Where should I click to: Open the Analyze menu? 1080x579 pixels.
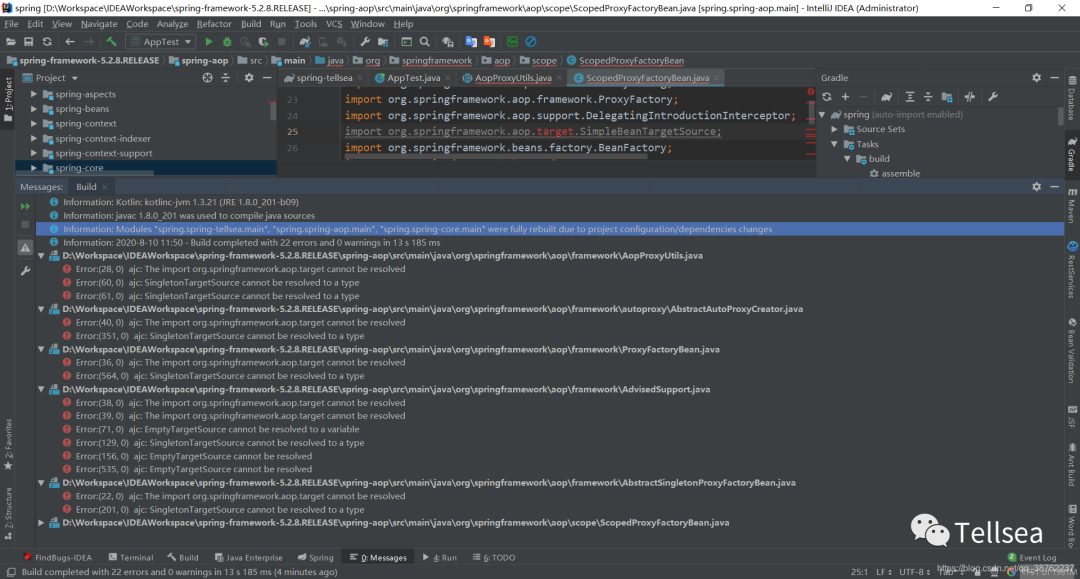tap(172, 23)
